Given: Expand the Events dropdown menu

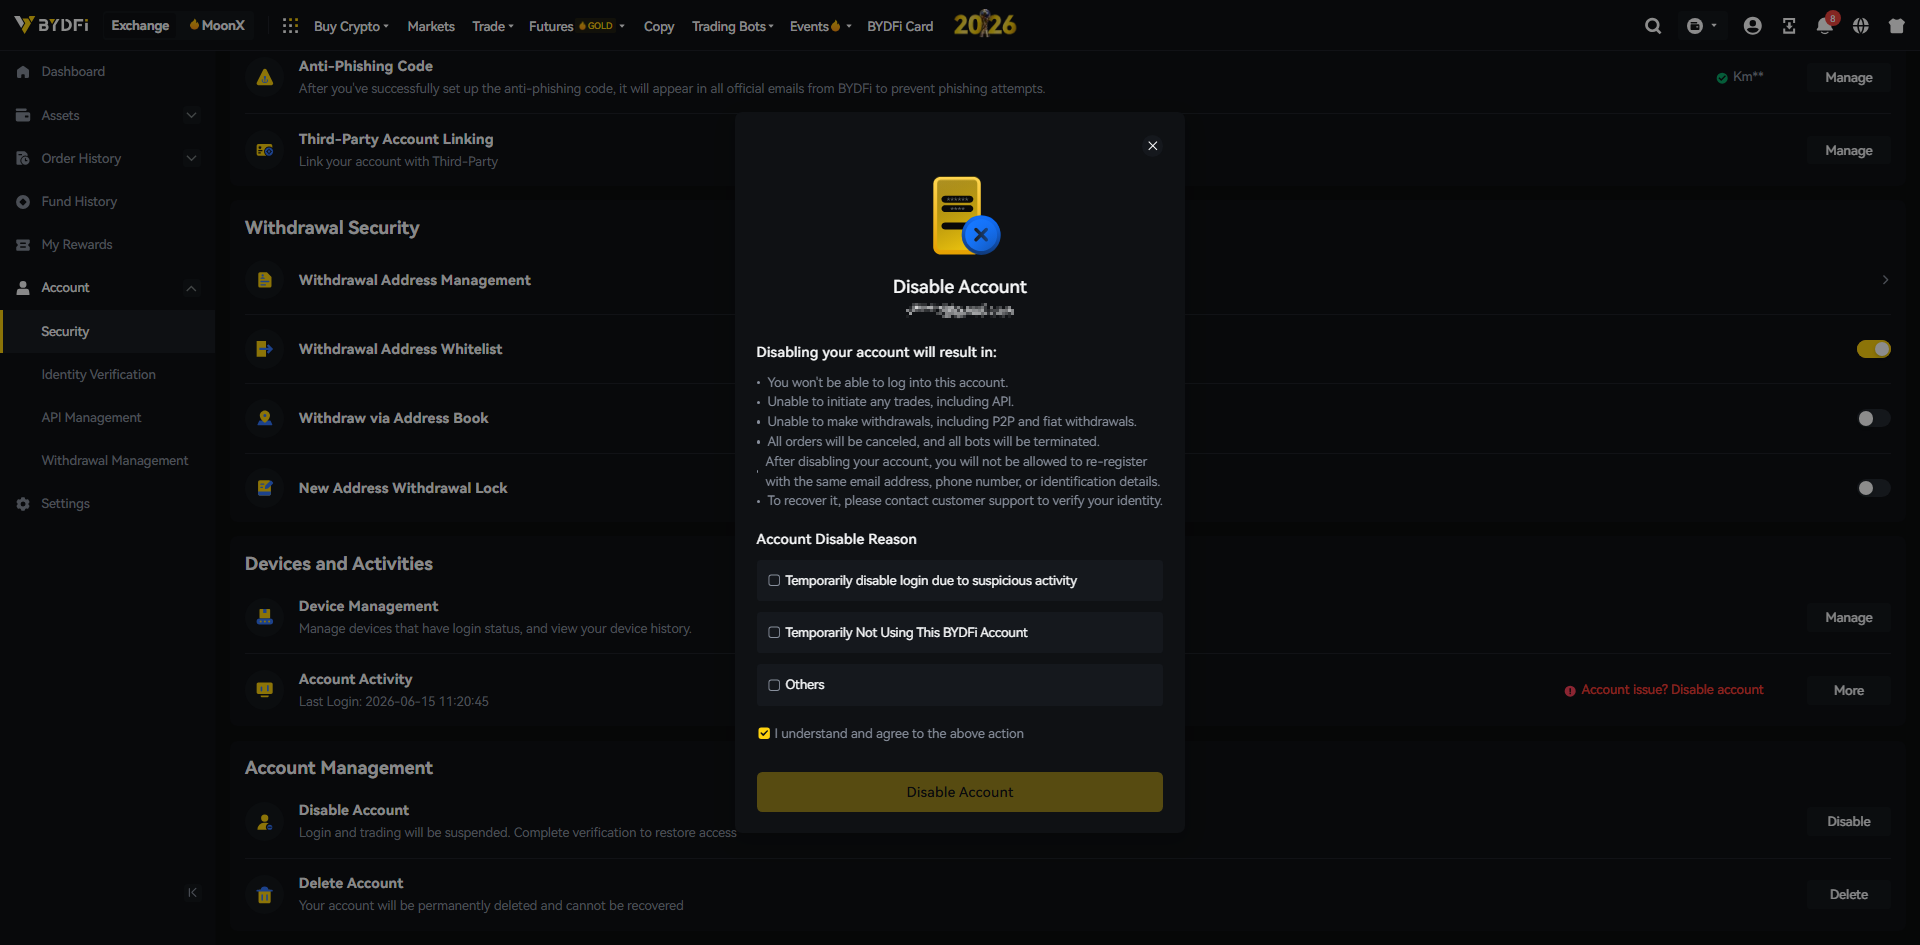Looking at the screenshot, I should point(821,26).
